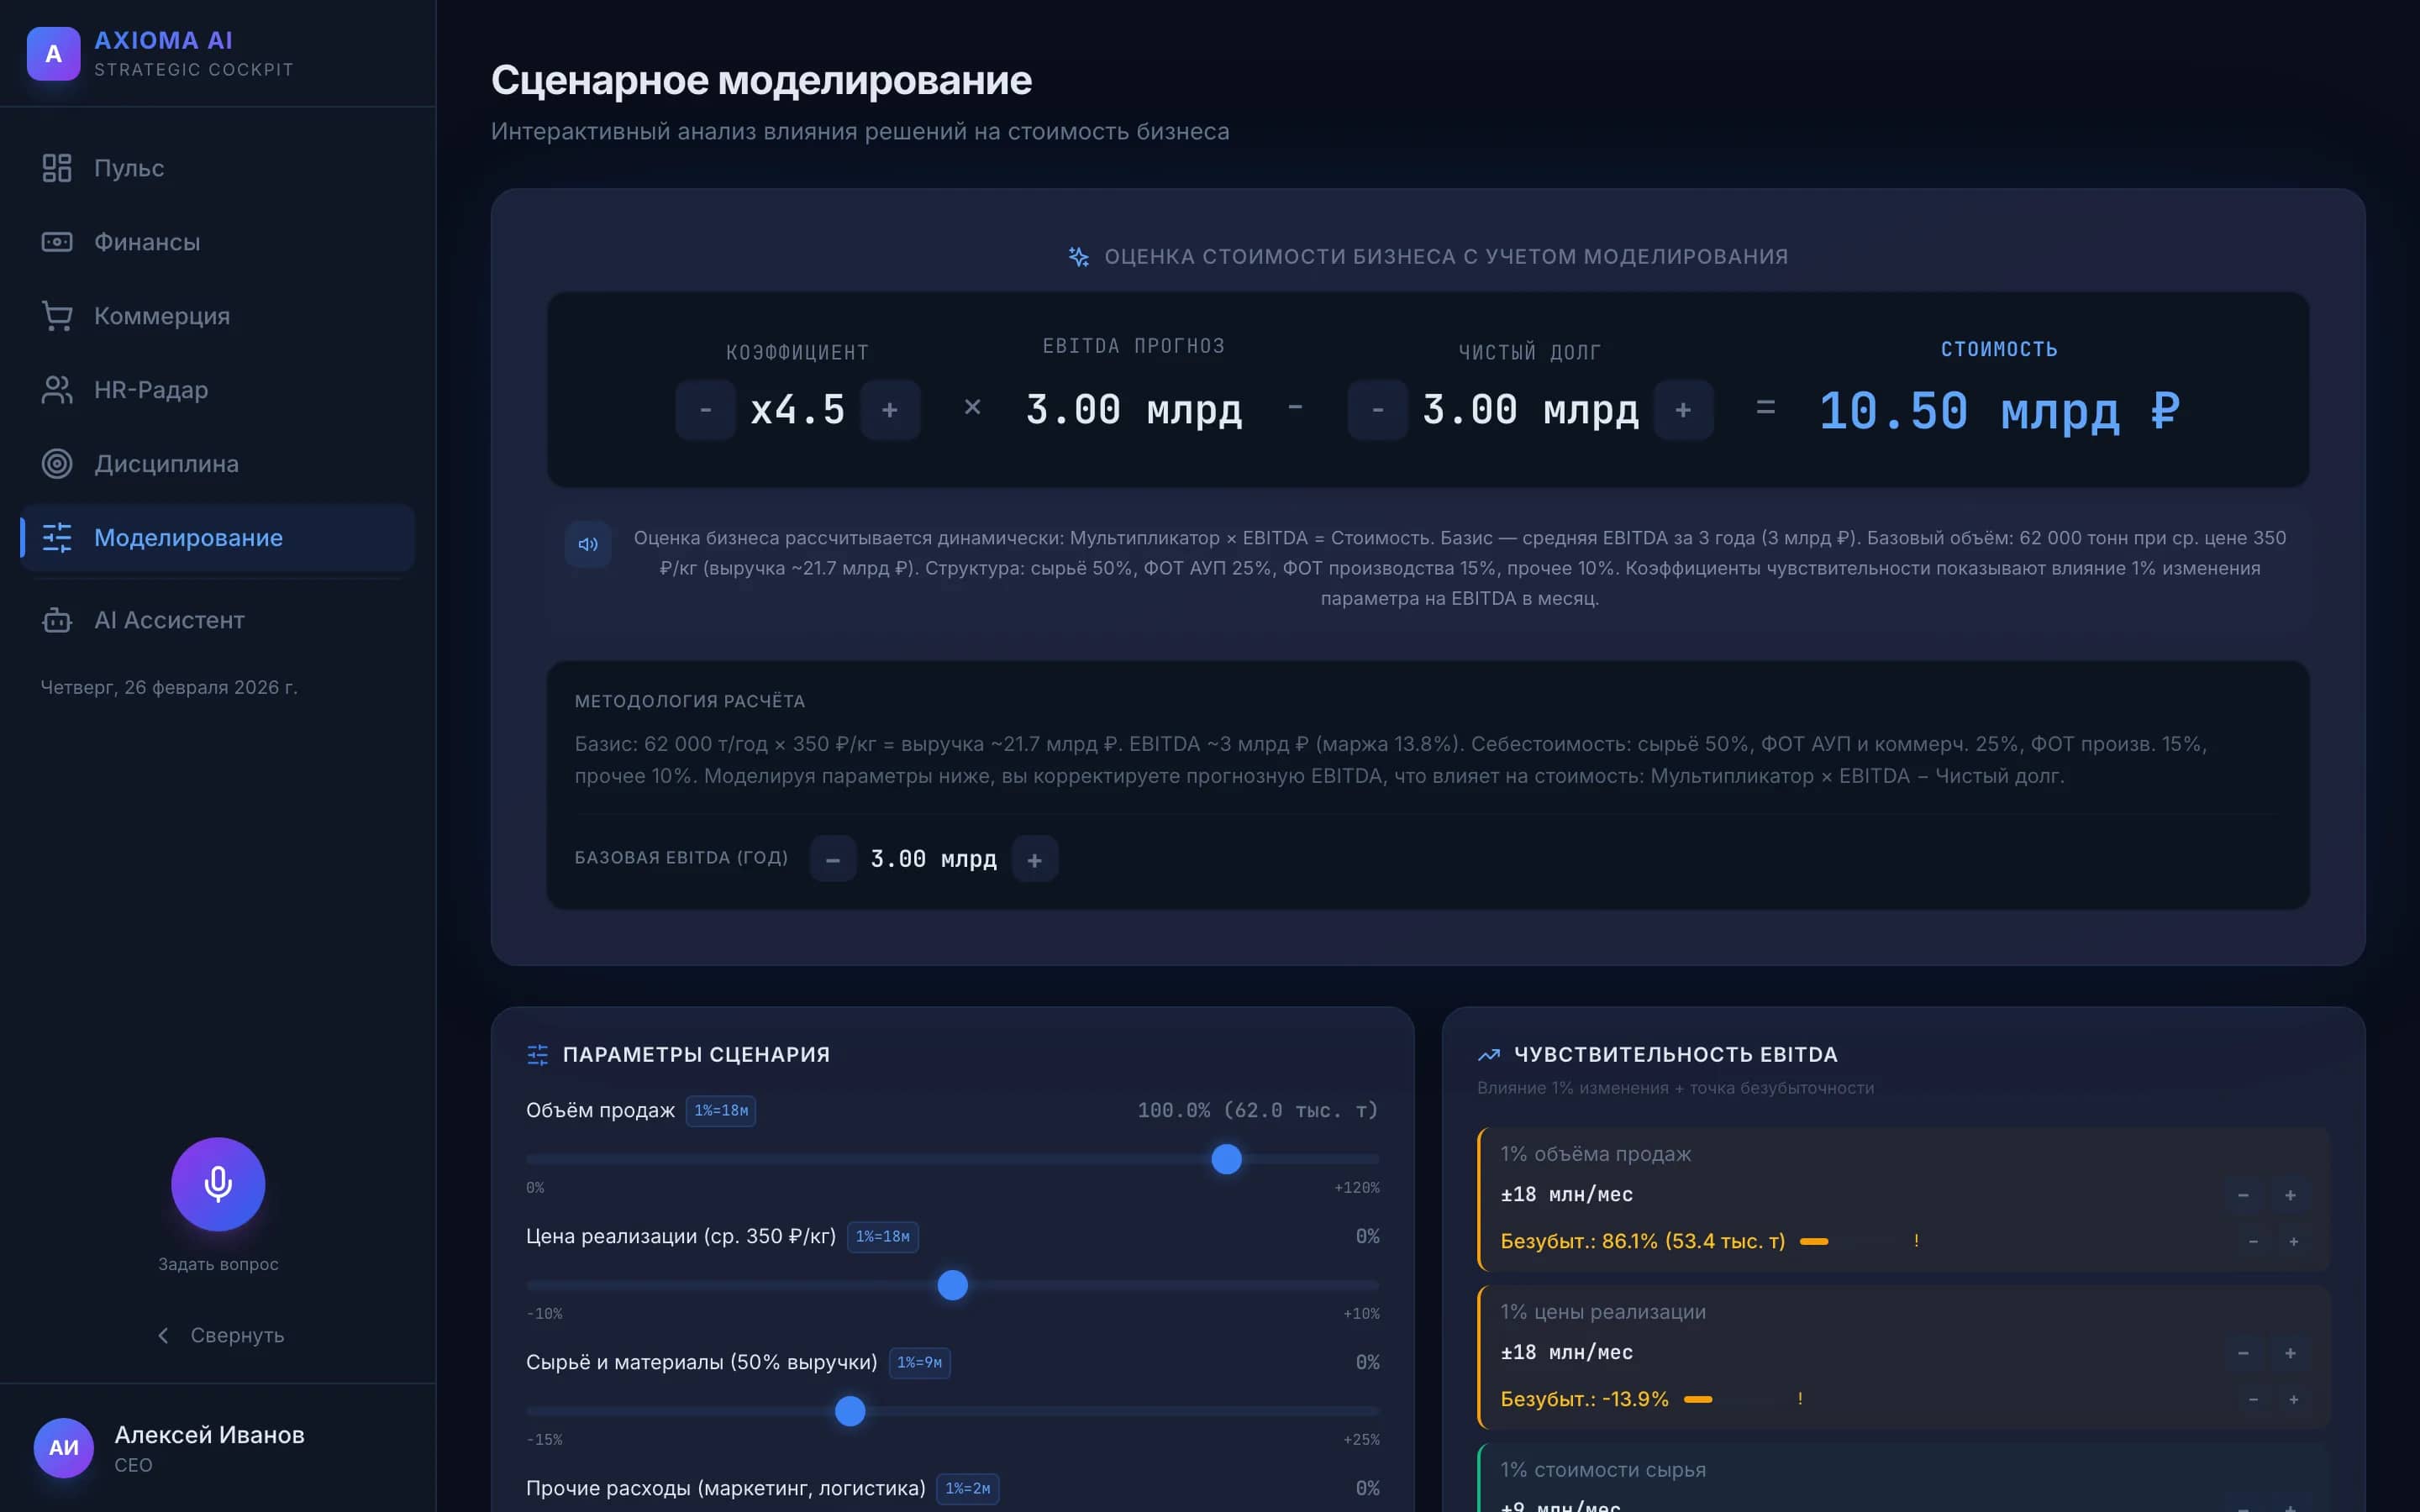Click the 10.50 млрд ₽ стоимость value
2420x1512 pixels.
click(x=1999, y=411)
